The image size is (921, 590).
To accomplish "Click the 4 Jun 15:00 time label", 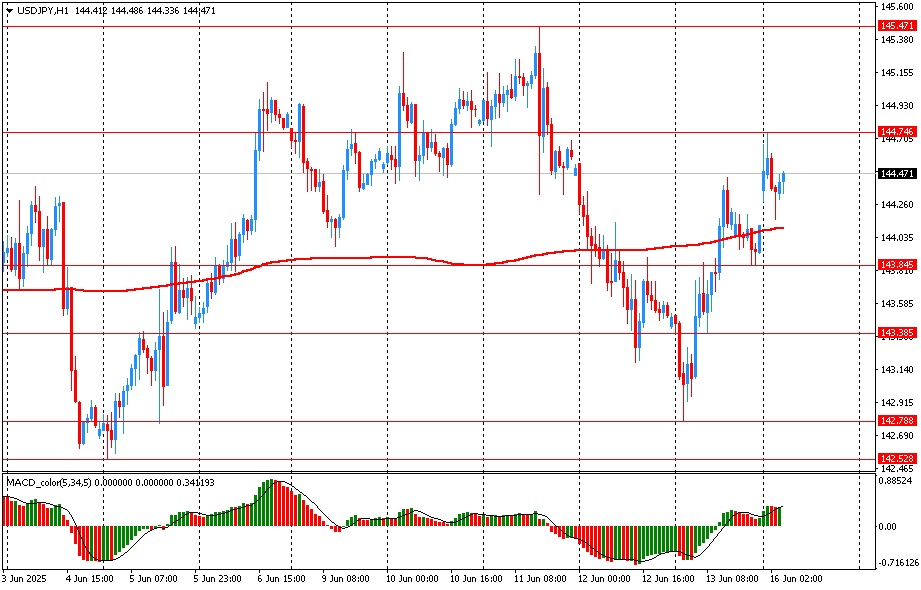I will 90,578.
